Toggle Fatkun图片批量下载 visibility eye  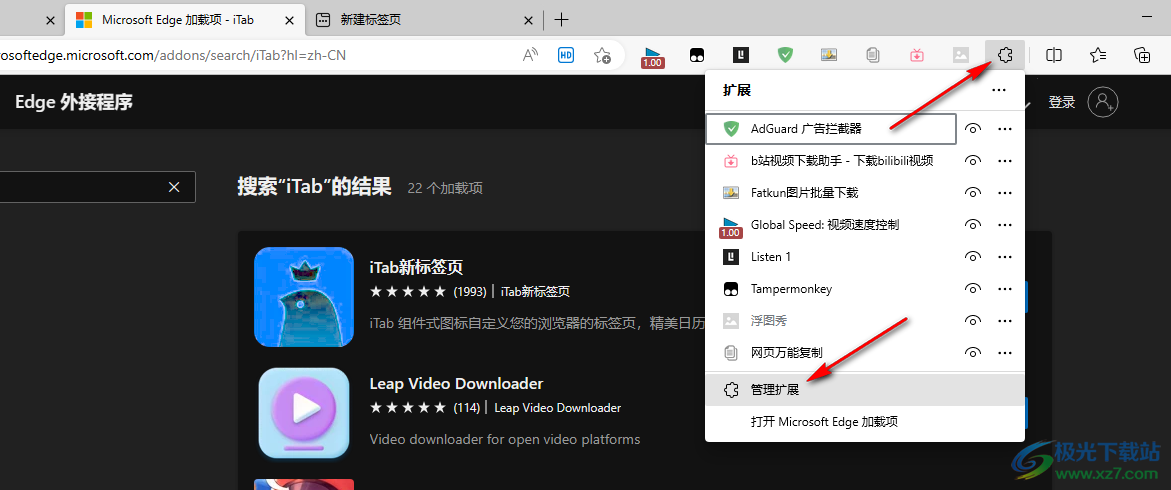972,193
